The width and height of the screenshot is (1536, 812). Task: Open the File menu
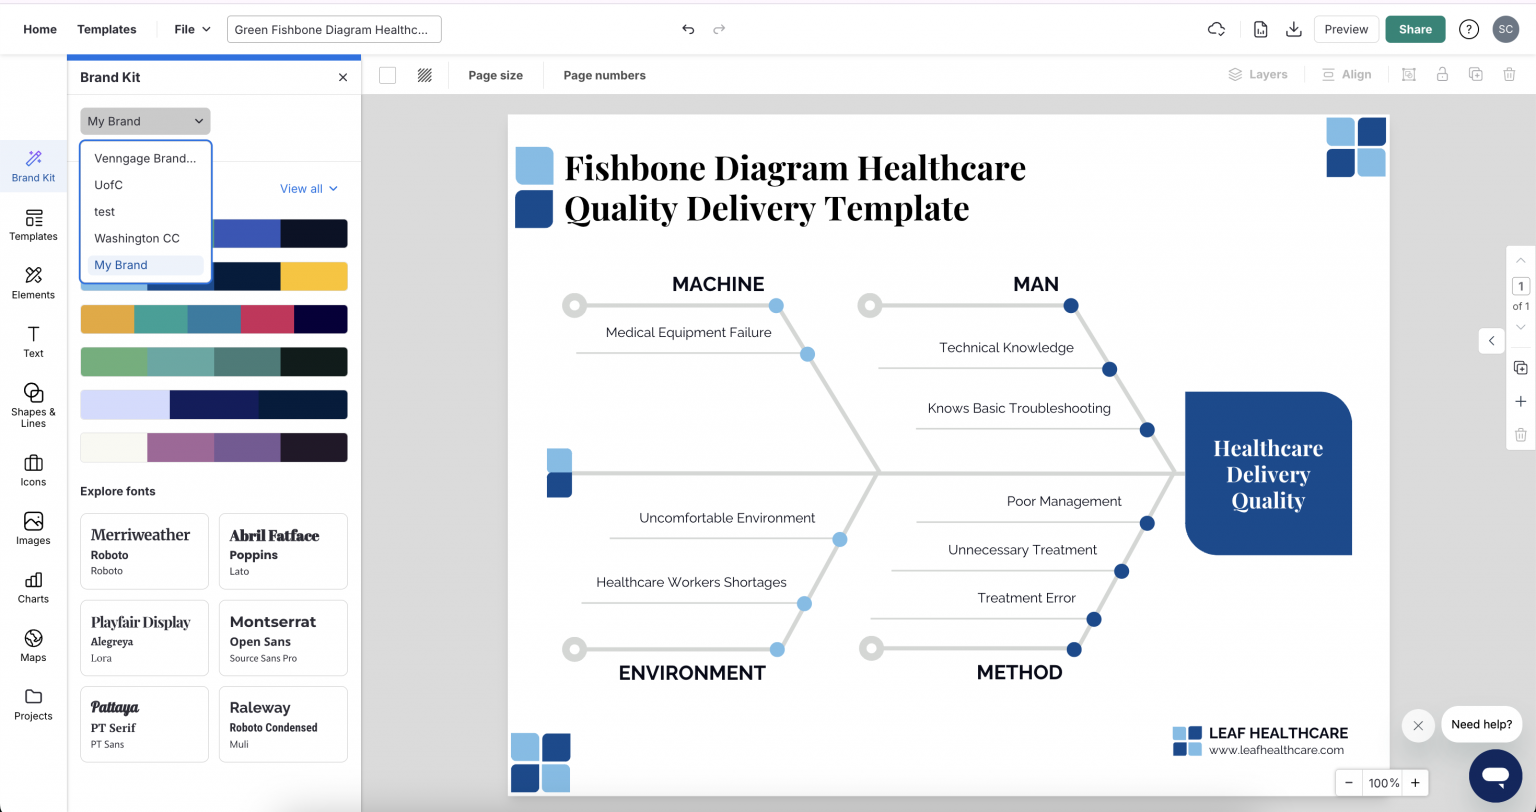[191, 29]
